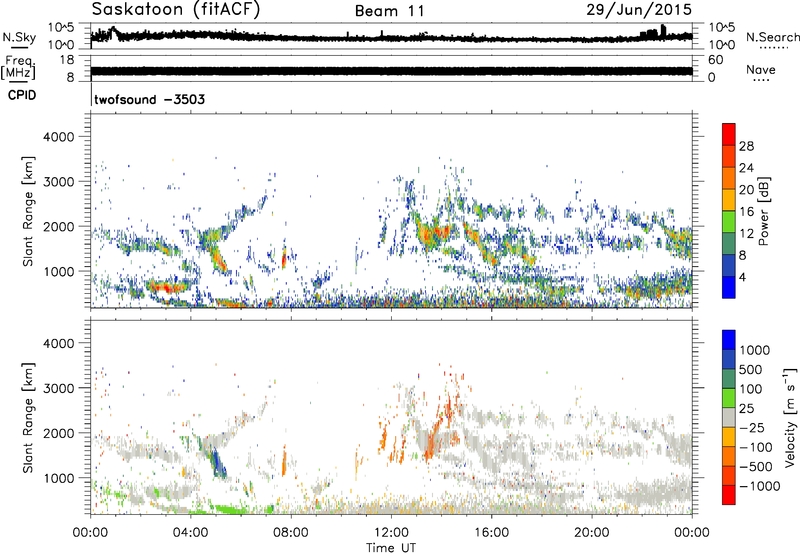This screenshot has width=800, height=554.
Task: Click the '4000' tick on the power panel
Action: (58, 137)
